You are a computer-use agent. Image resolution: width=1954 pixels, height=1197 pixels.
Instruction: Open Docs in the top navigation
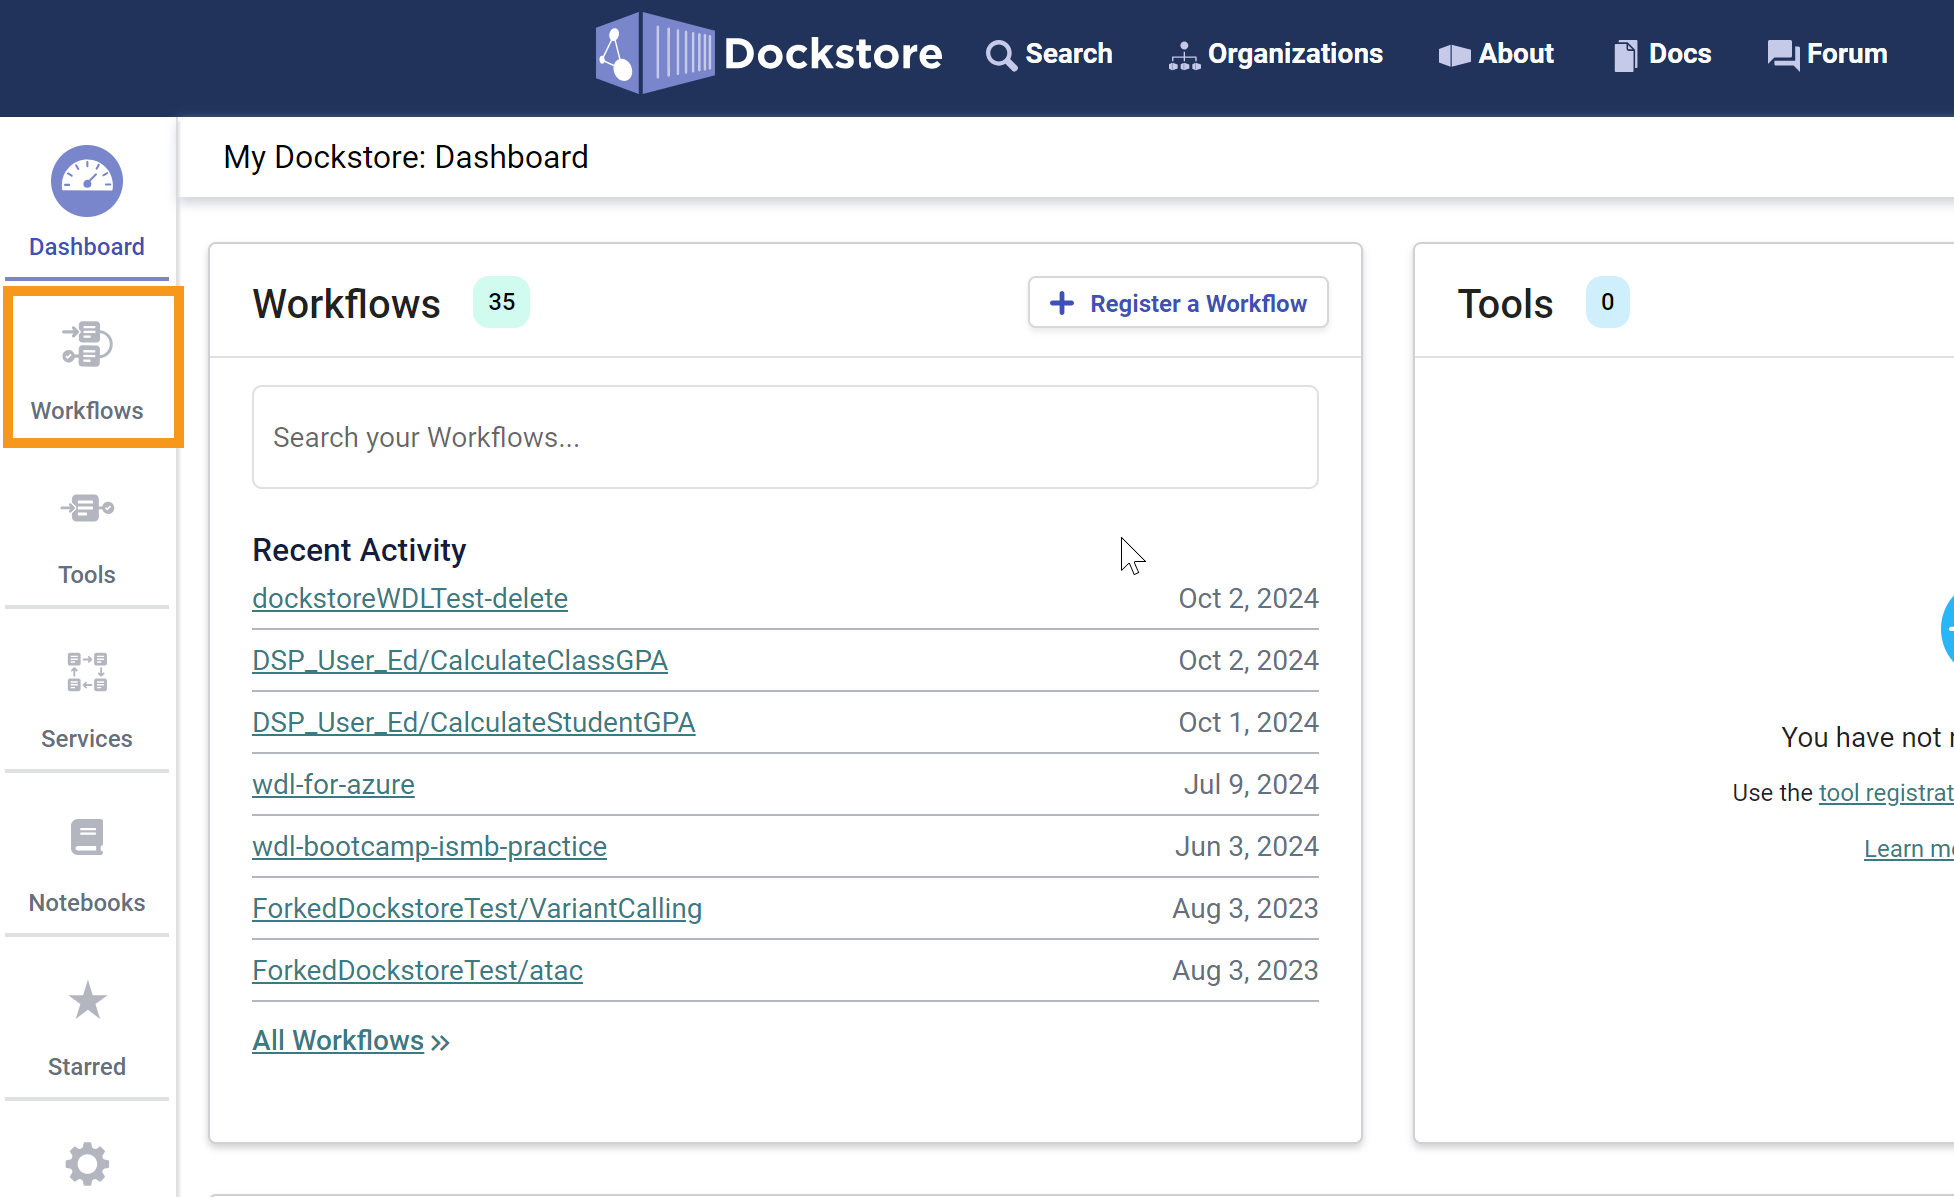click(x=1662, y=54)
